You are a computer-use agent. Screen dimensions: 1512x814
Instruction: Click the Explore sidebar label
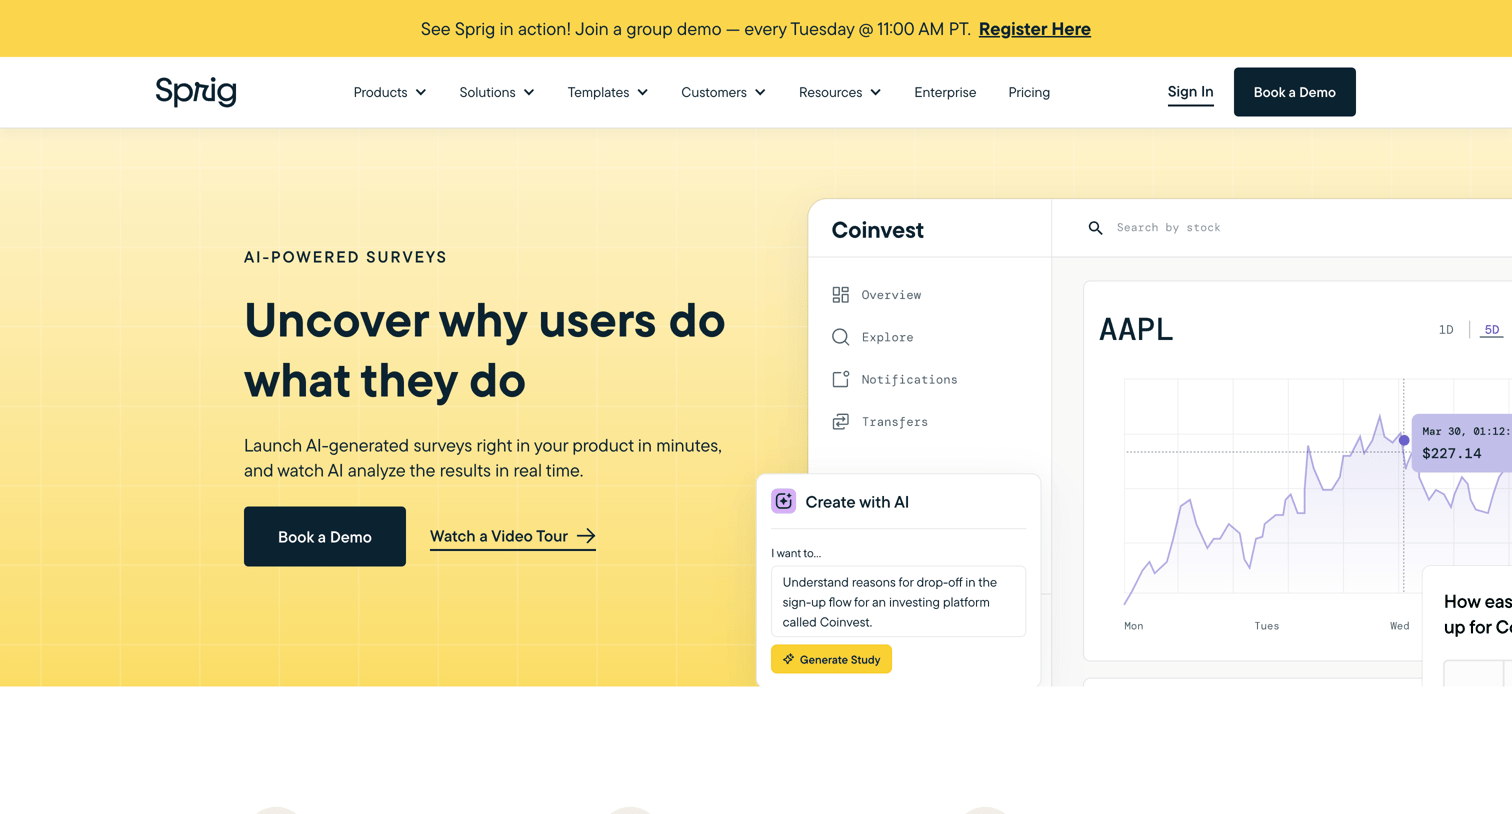[887, 337]
